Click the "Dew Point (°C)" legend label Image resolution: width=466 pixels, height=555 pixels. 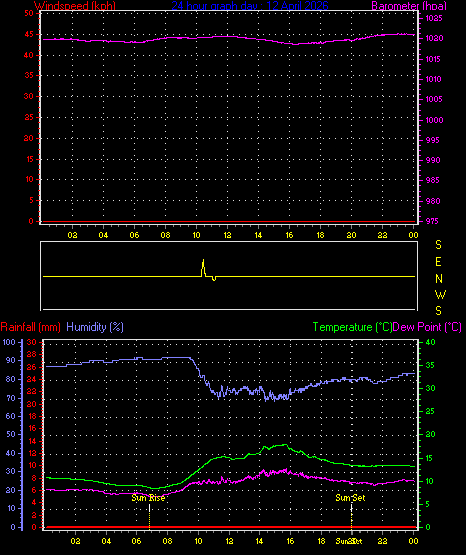coord(427,327)
